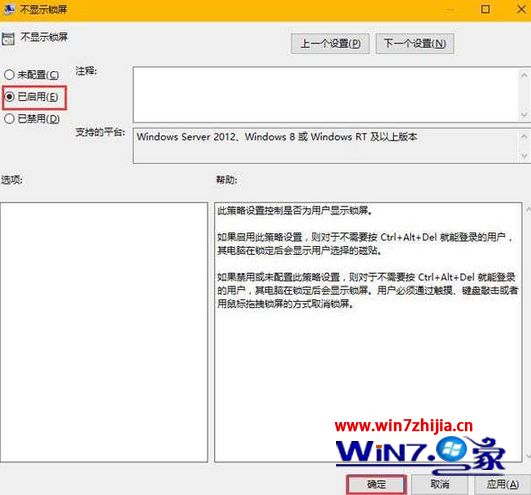The image size is (531, 495).
Task: Select the 未配置(C) radio option
Action: click(9, 74)
